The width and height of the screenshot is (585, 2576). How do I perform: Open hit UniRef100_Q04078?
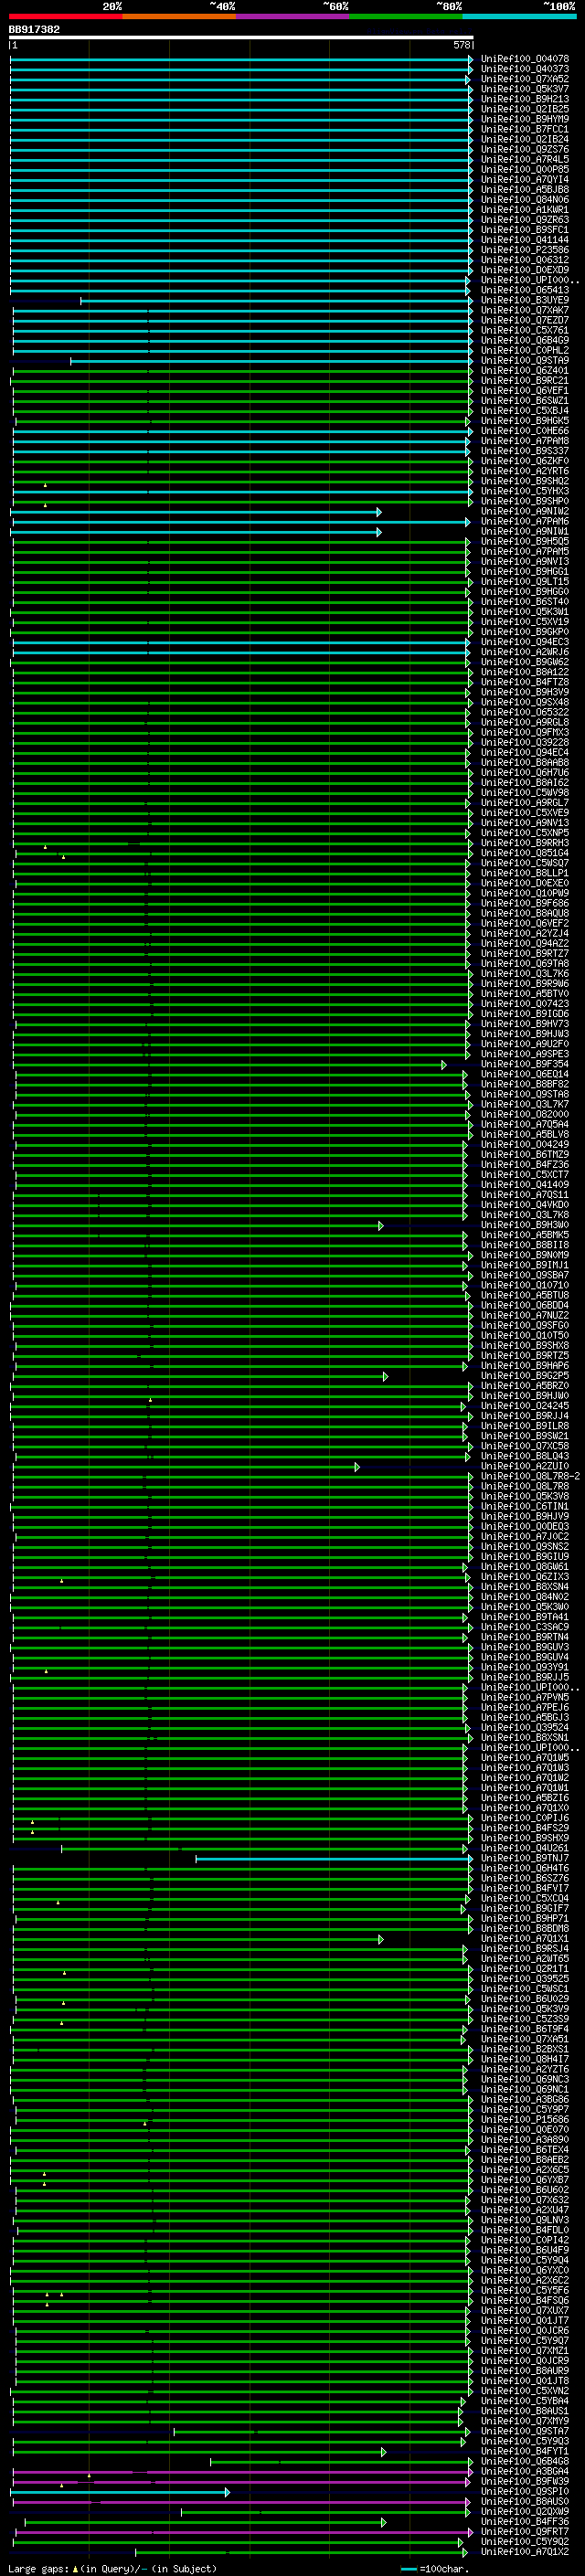[525, 59]
